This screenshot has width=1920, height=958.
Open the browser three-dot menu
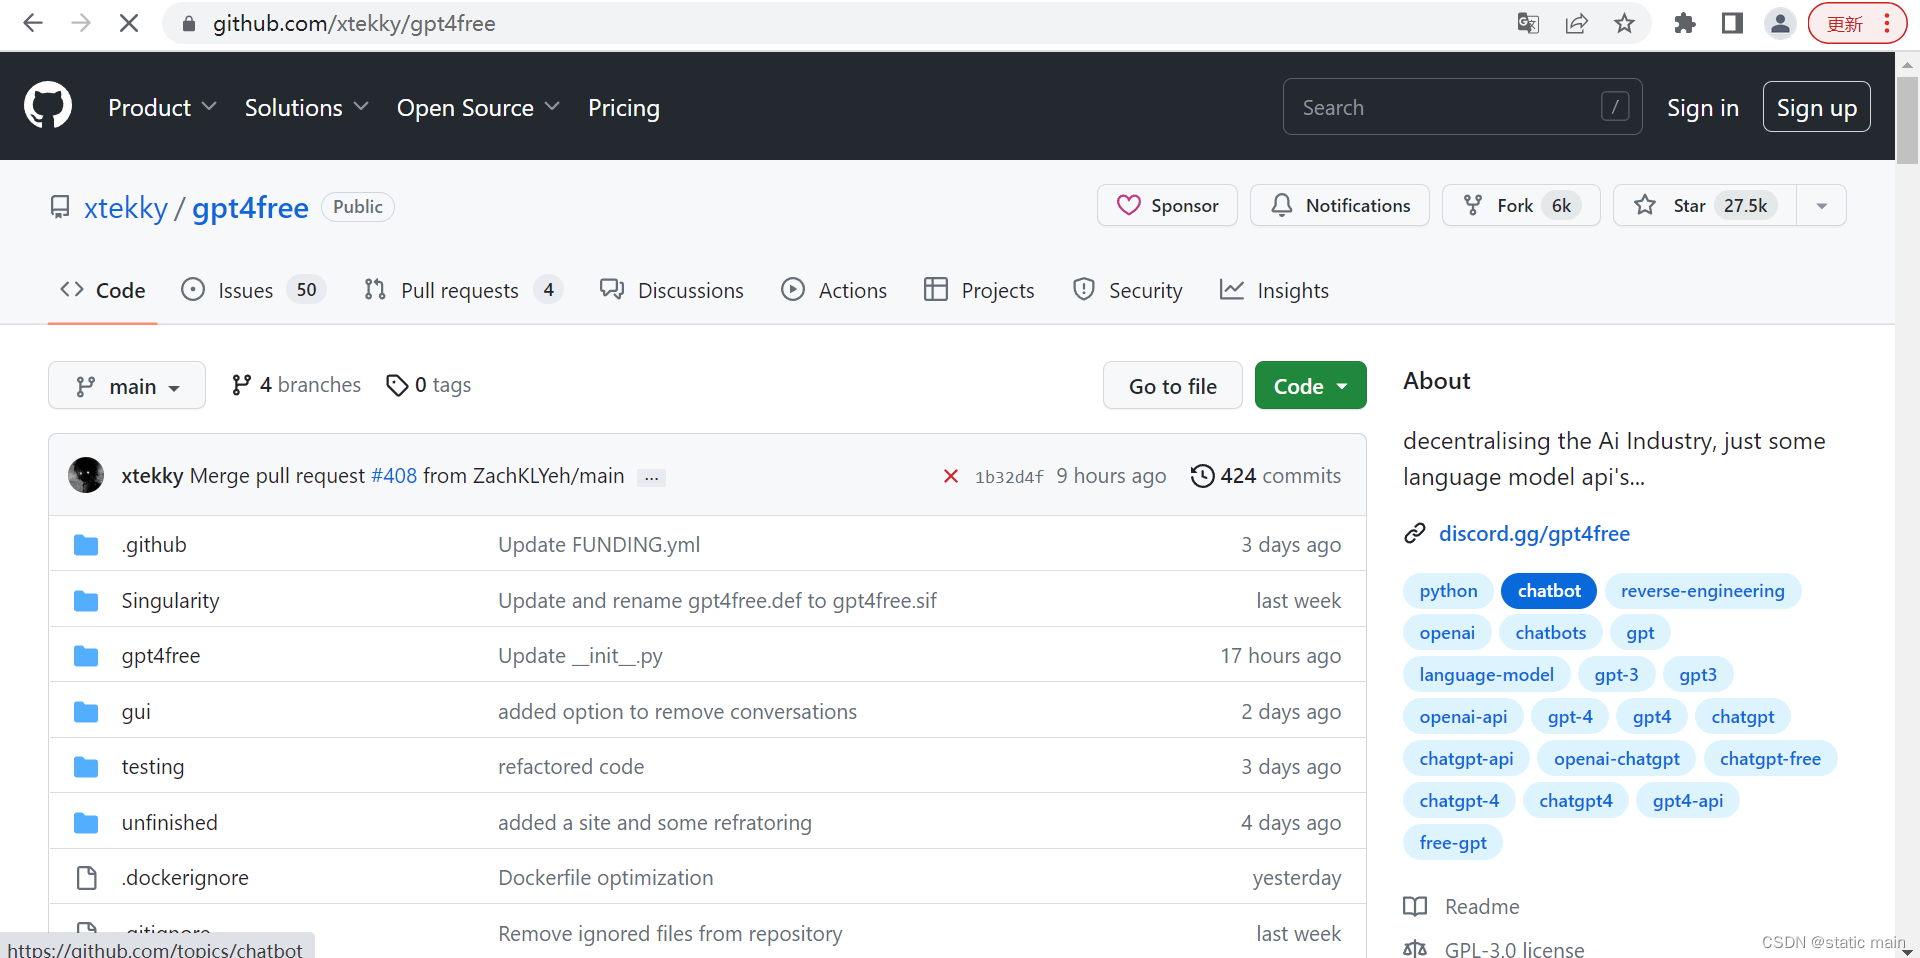click(x=1887, y=23)
